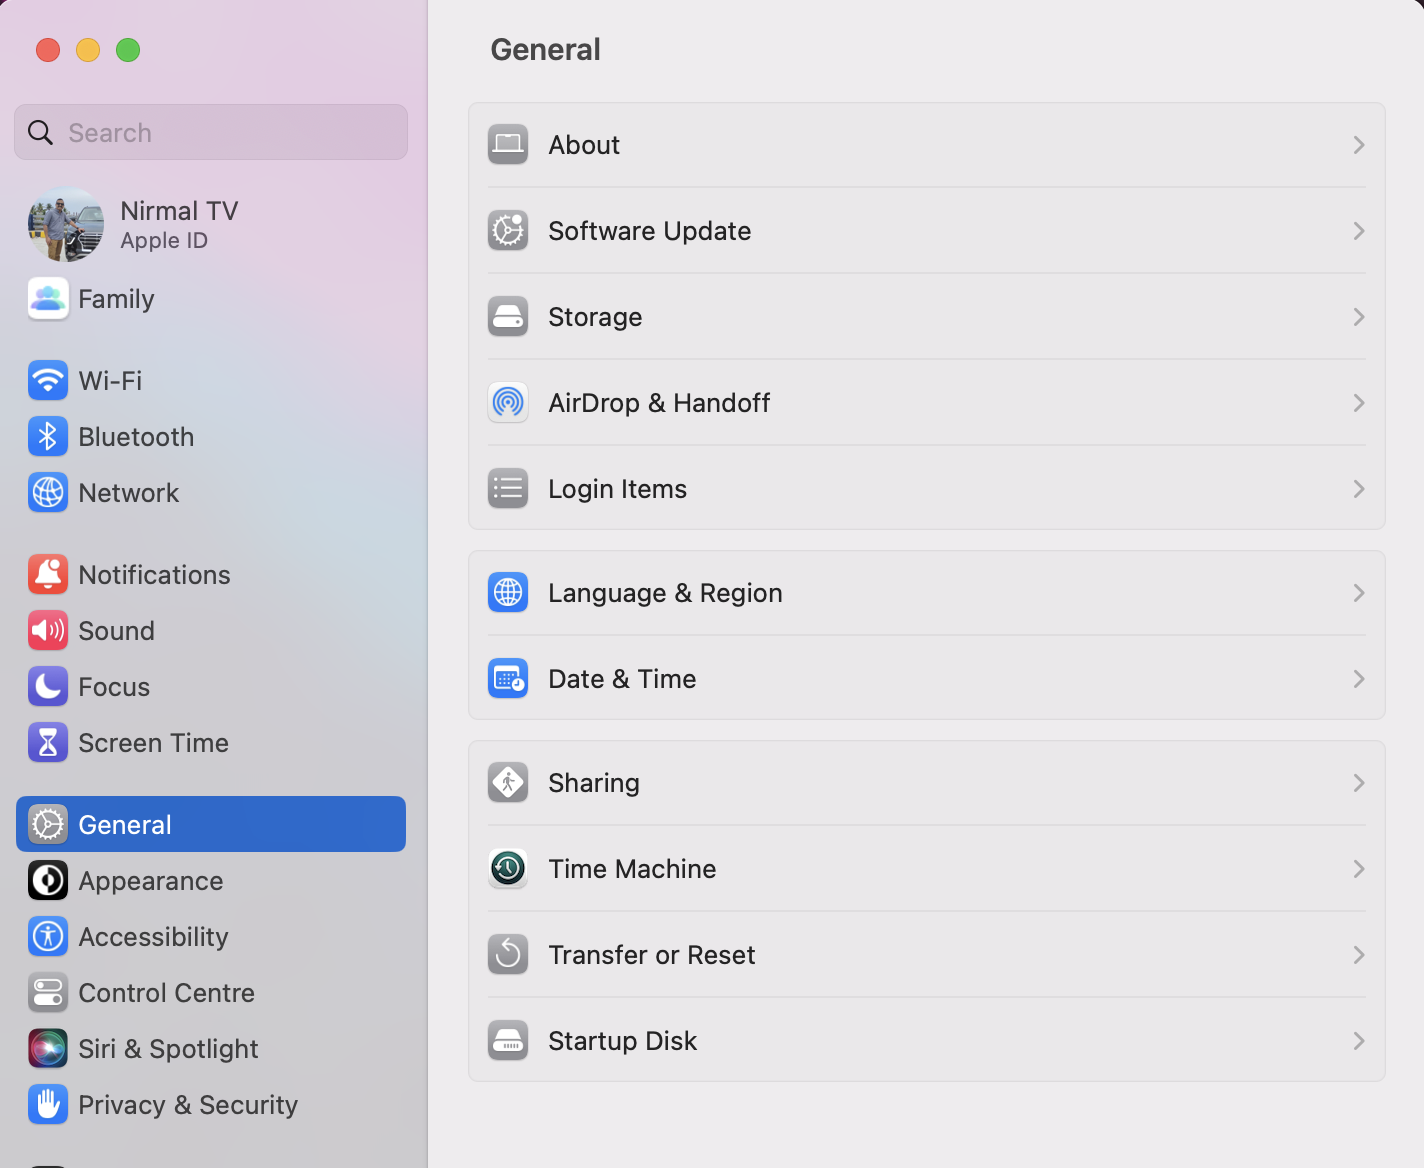
Task: Open Siri & Spotlight label in sidebar
Action: pyautogui.click(x=169, y=1049)
